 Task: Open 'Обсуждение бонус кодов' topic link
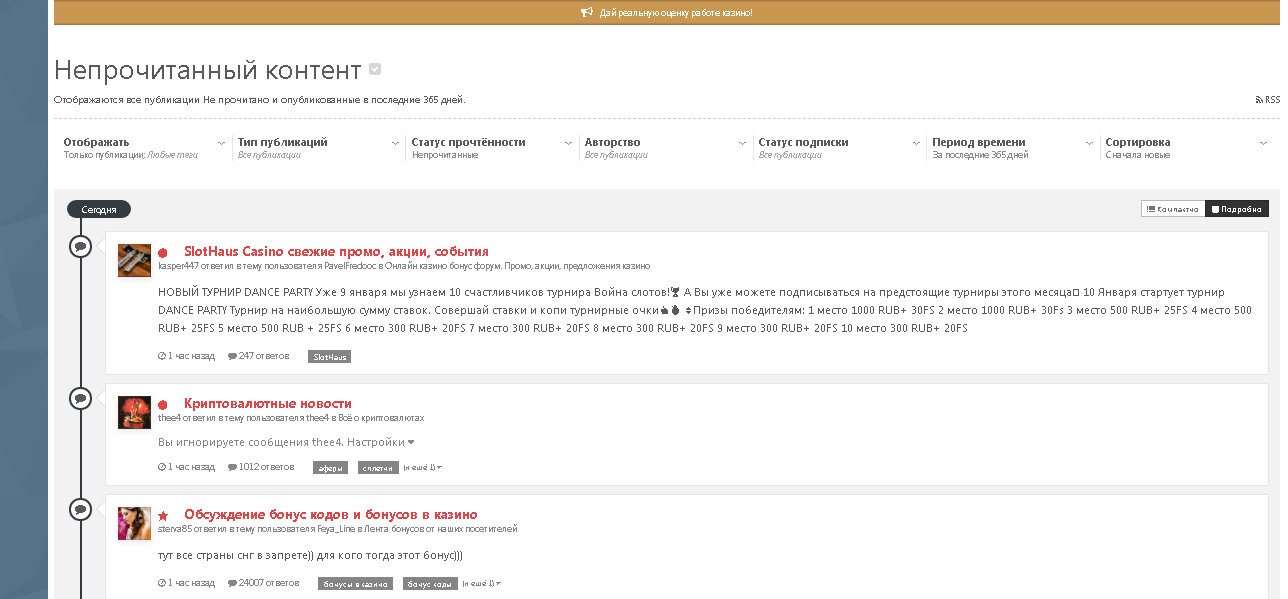[330, 514]
